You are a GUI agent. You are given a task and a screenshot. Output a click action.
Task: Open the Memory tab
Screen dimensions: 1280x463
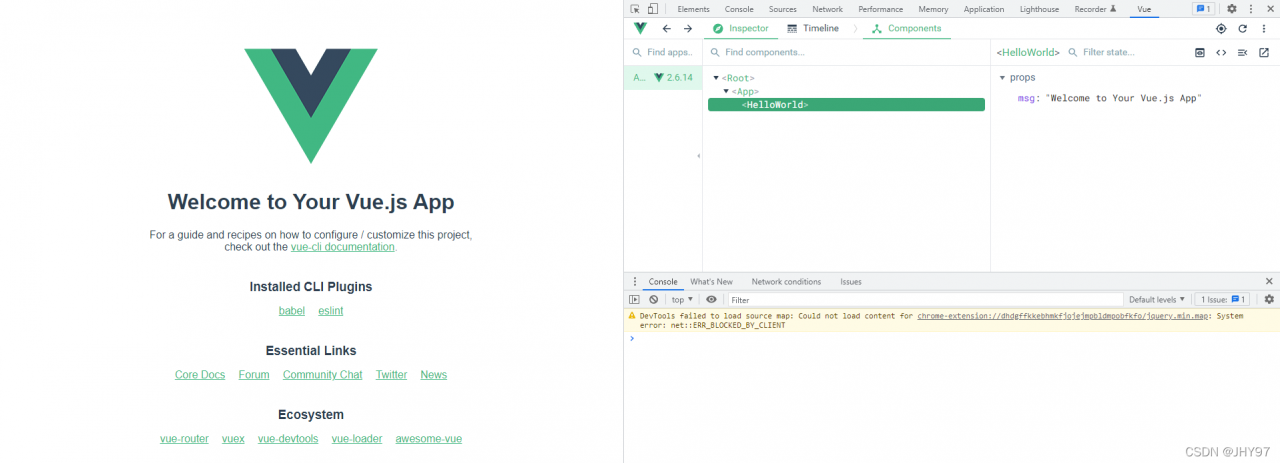[933, 9]
